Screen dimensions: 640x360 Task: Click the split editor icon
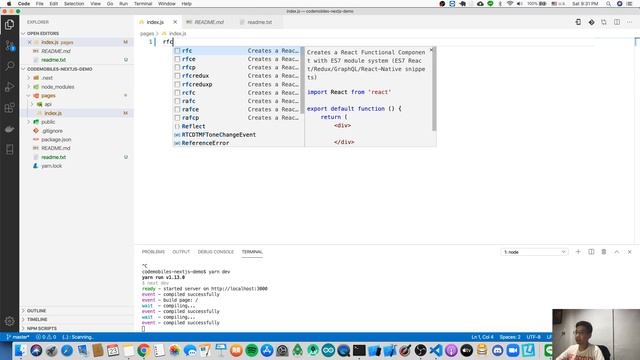coord(617,22)
